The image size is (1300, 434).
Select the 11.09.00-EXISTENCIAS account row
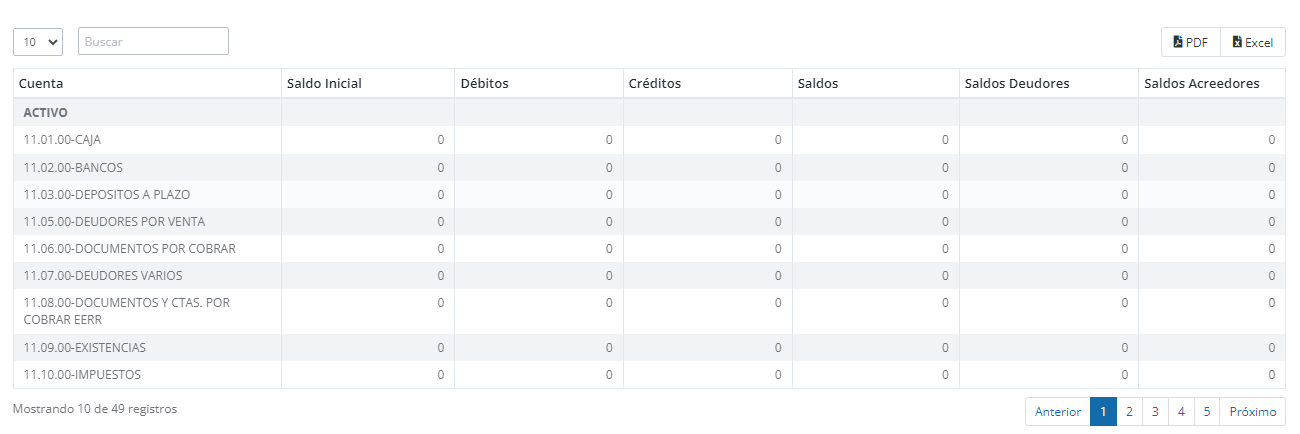(x=649, y=348)
